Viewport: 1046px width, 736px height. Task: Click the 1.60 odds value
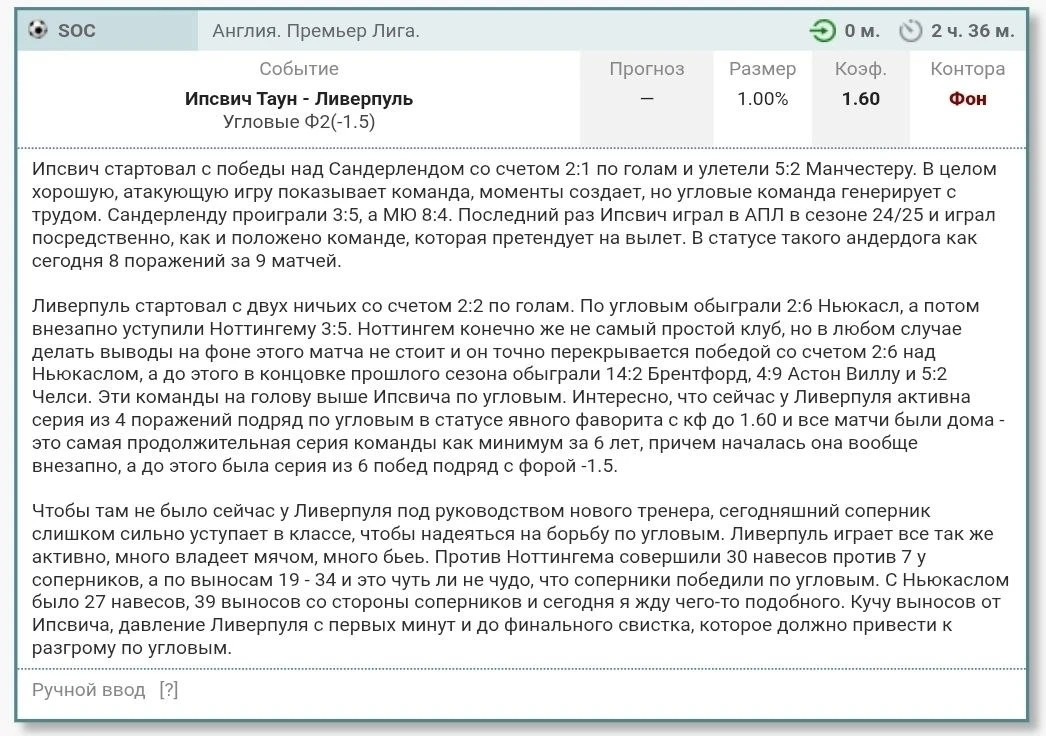pyautogui.click(x=861, y=99)
